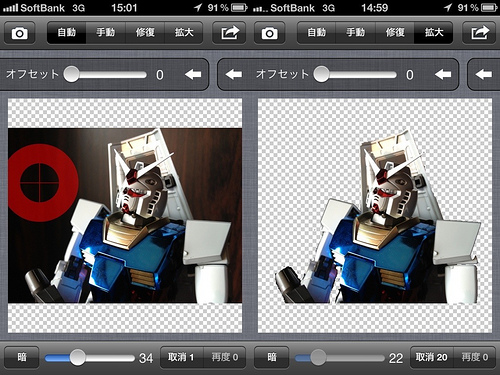Tap time 14:59 in status bar
Viewport: 500px width, 375px height.
[x=374, y=8]
